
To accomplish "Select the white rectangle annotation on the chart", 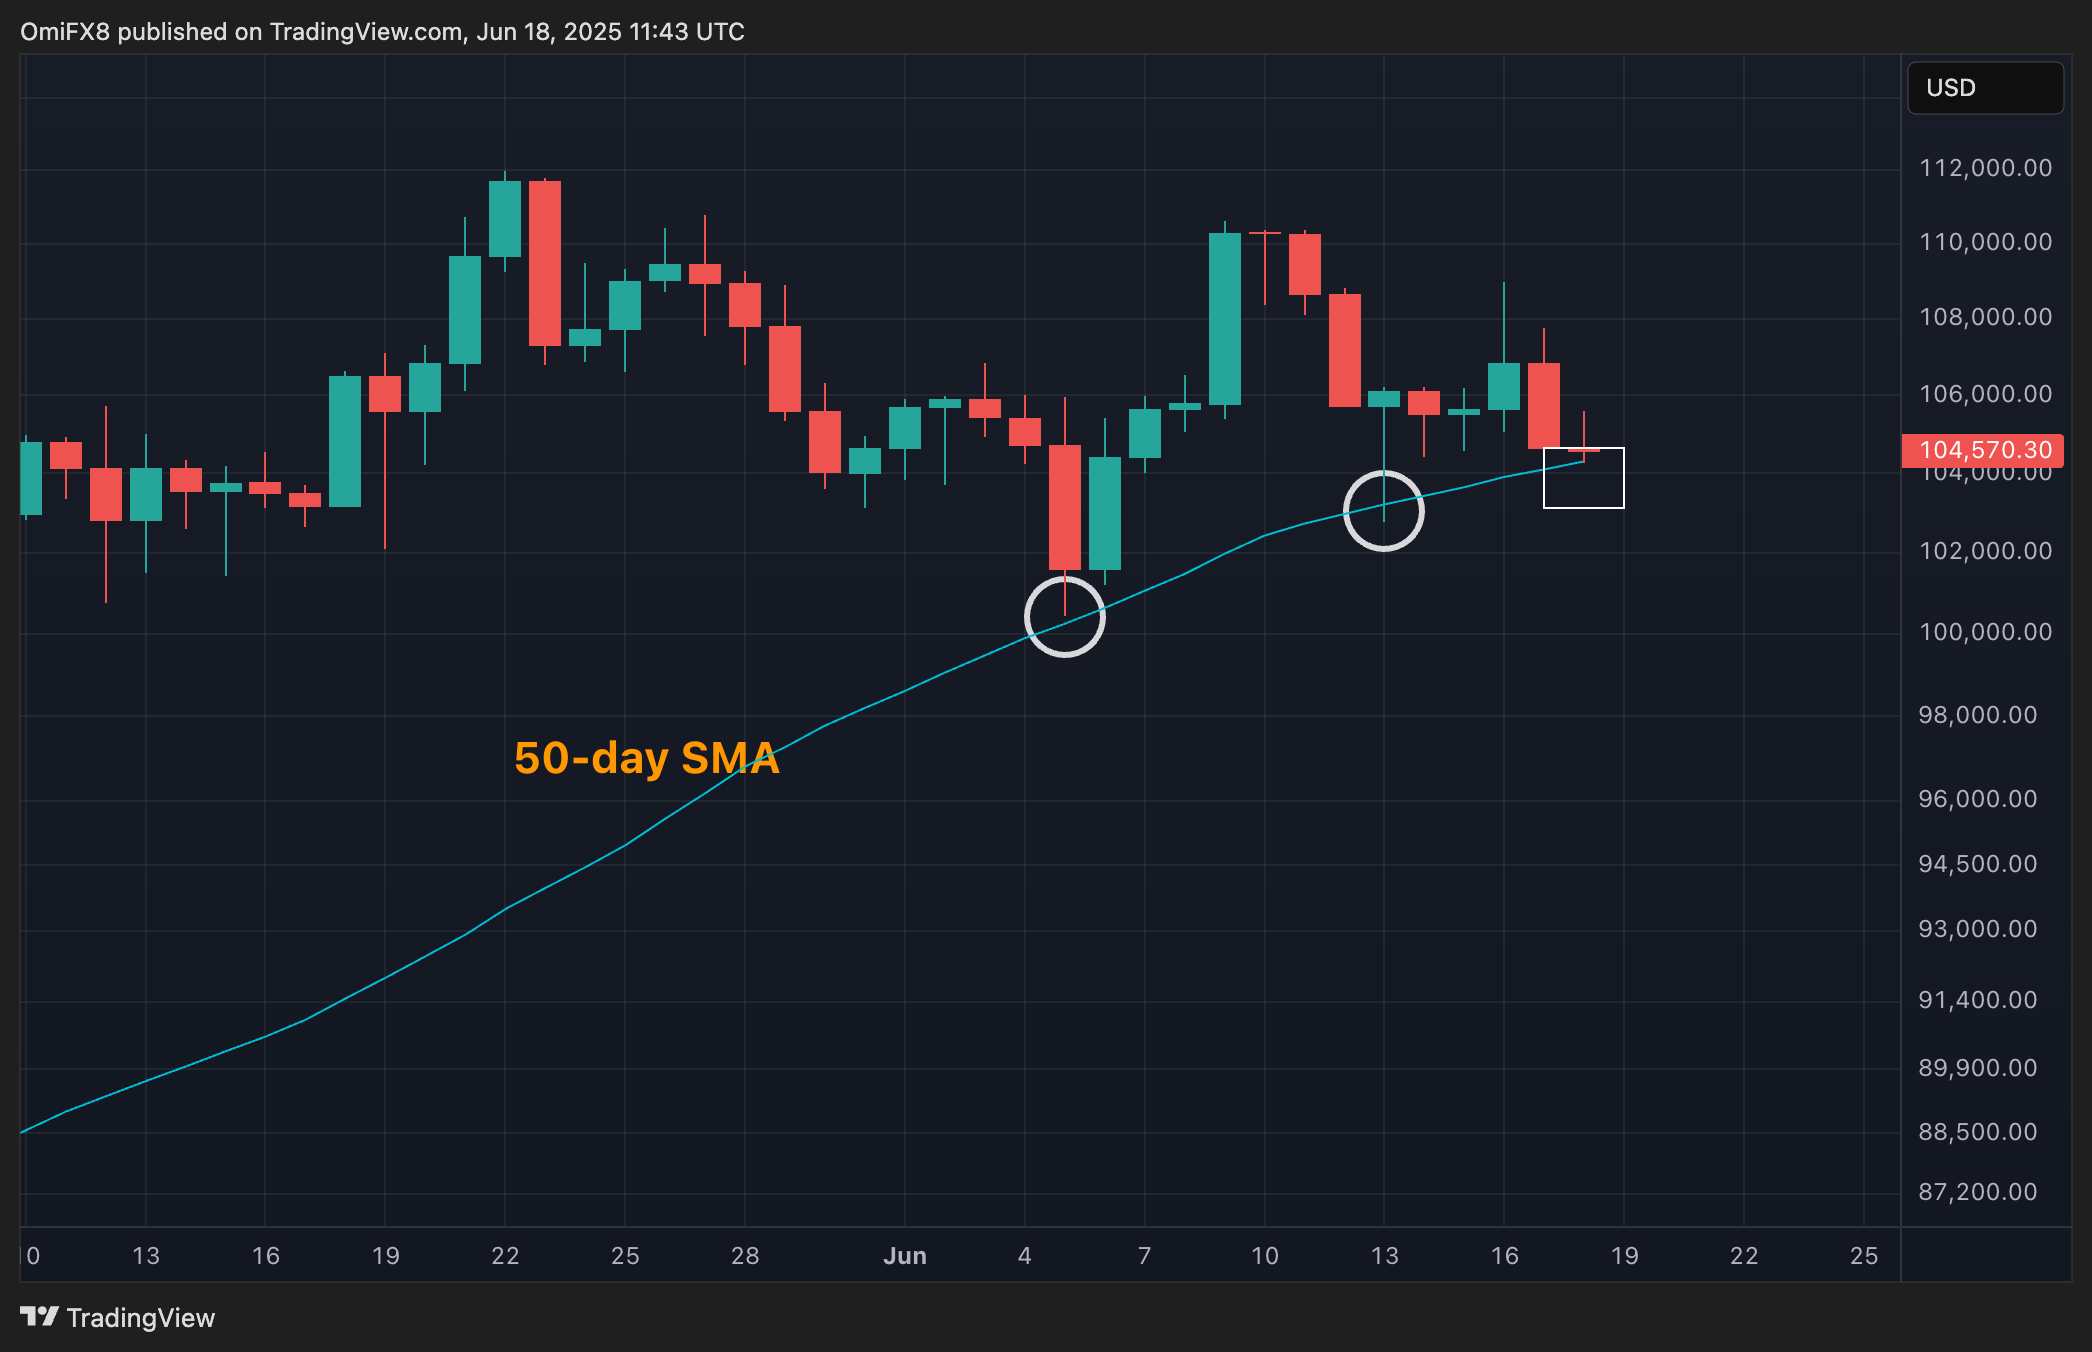I will tap(1583, 478).
